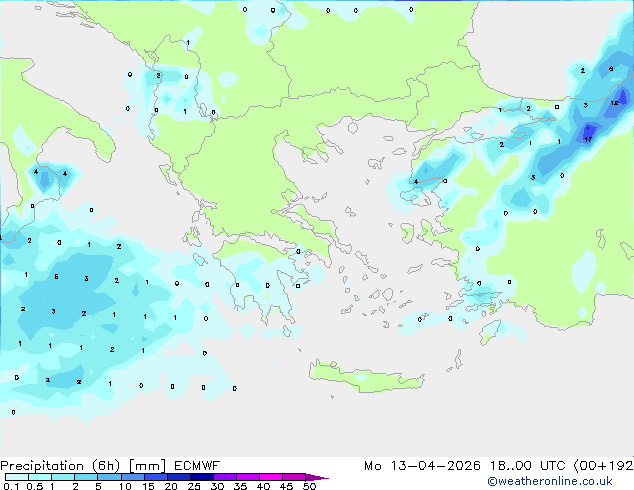
Task: Click the island of Rhodes on the map
Action: click(490, 331)
